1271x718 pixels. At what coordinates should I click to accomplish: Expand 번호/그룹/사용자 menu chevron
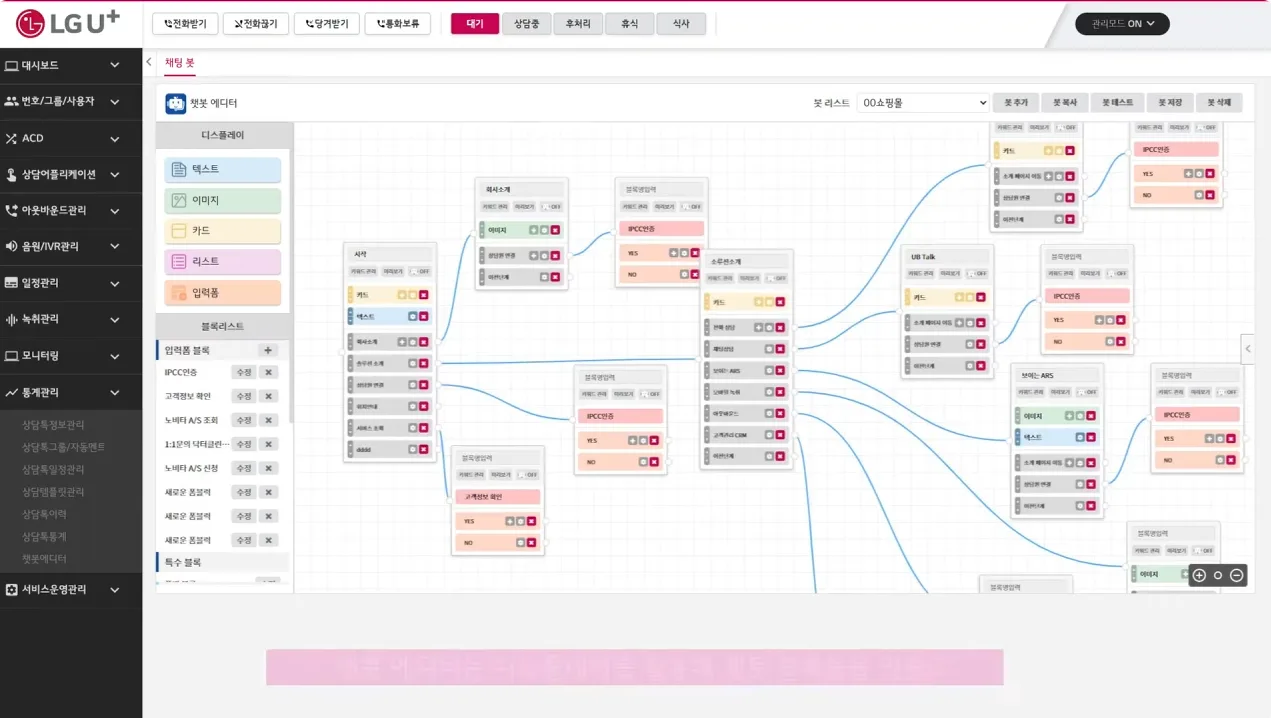click(115, 101)
